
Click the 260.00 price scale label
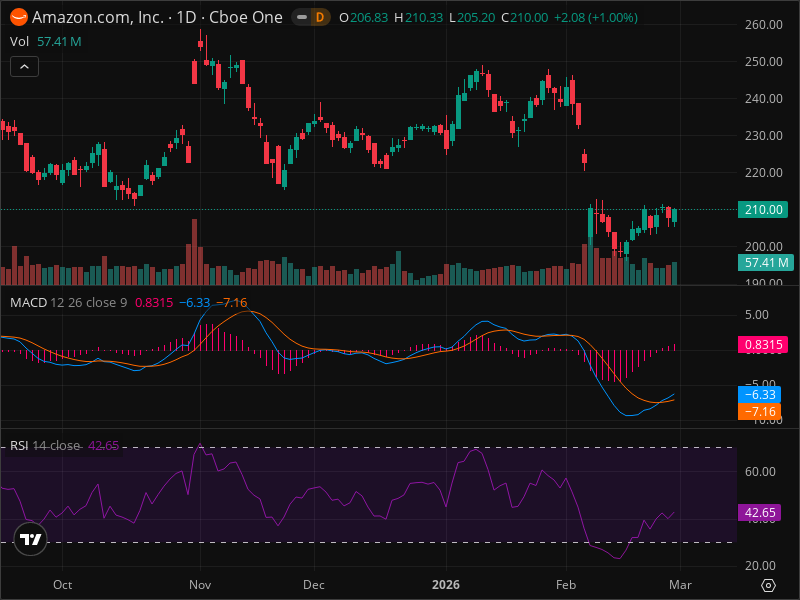[763, 24]
